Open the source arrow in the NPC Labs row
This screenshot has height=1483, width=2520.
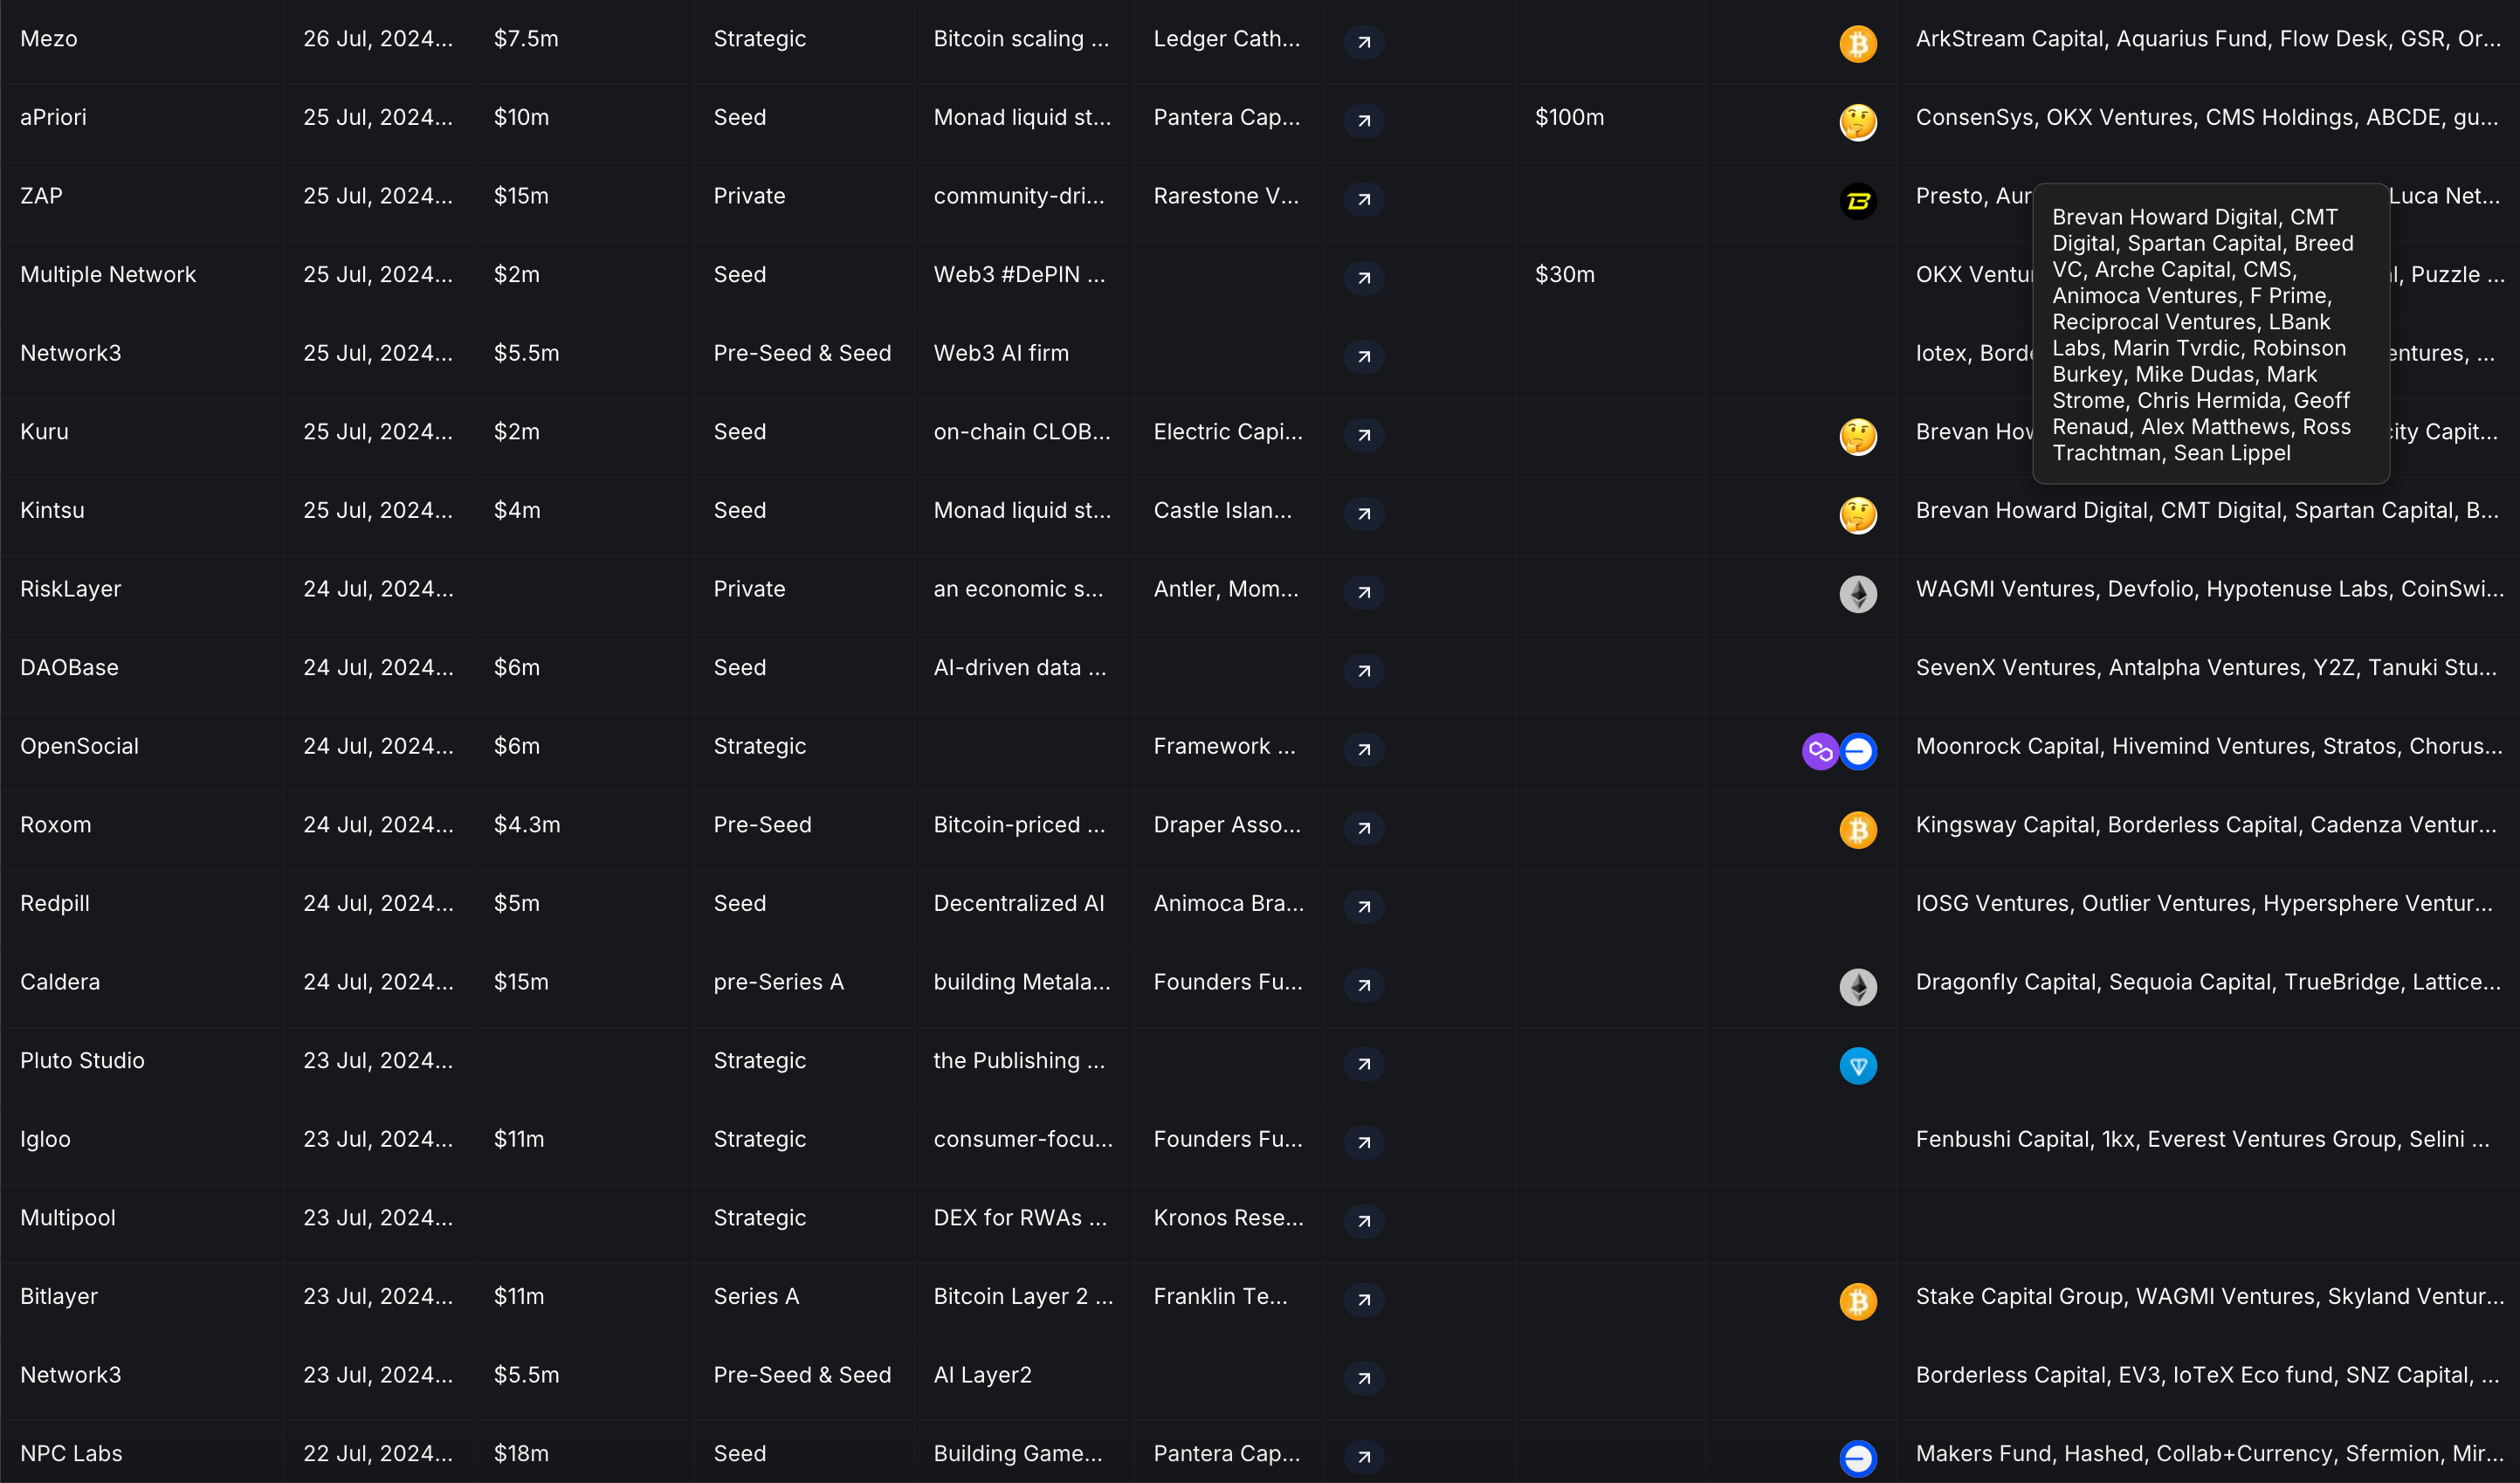click(x=1364, y=1457)
